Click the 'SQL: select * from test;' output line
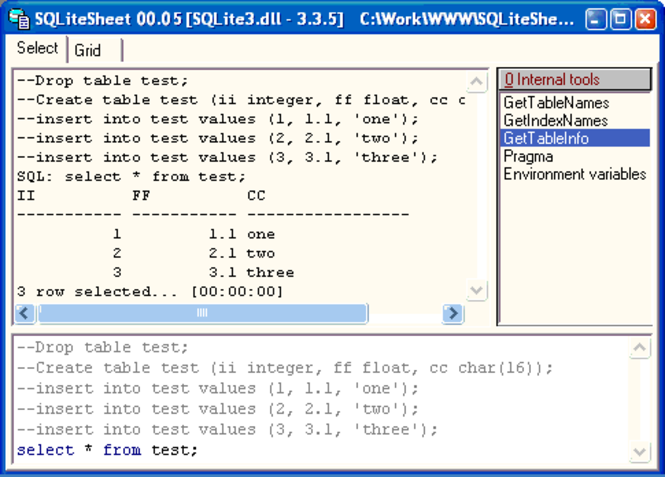 (x=131, y=176)
